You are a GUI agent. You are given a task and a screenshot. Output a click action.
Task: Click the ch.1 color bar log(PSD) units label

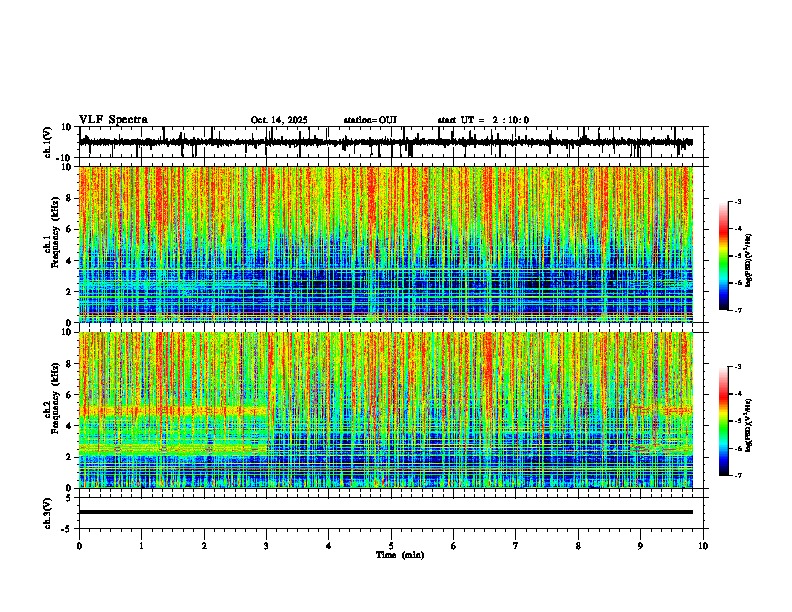(749, 261)
